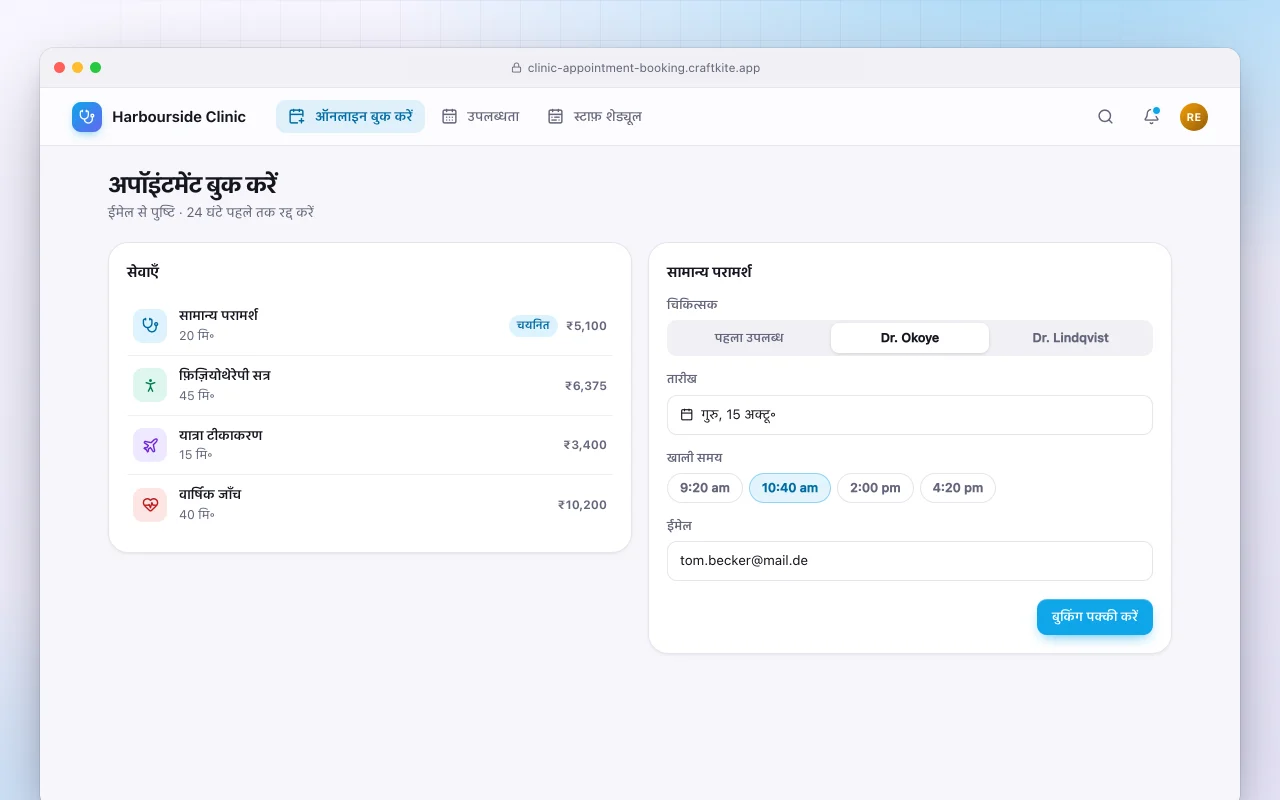
Task: Select the सामान्य परामर्श service row
Action: point(370,325)
